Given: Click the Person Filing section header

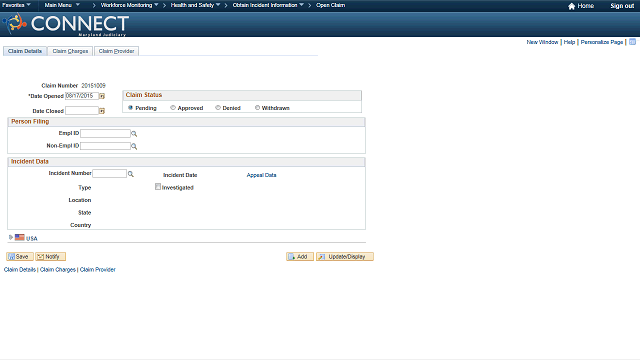Looking at the screenshot, I should (186, 122).
